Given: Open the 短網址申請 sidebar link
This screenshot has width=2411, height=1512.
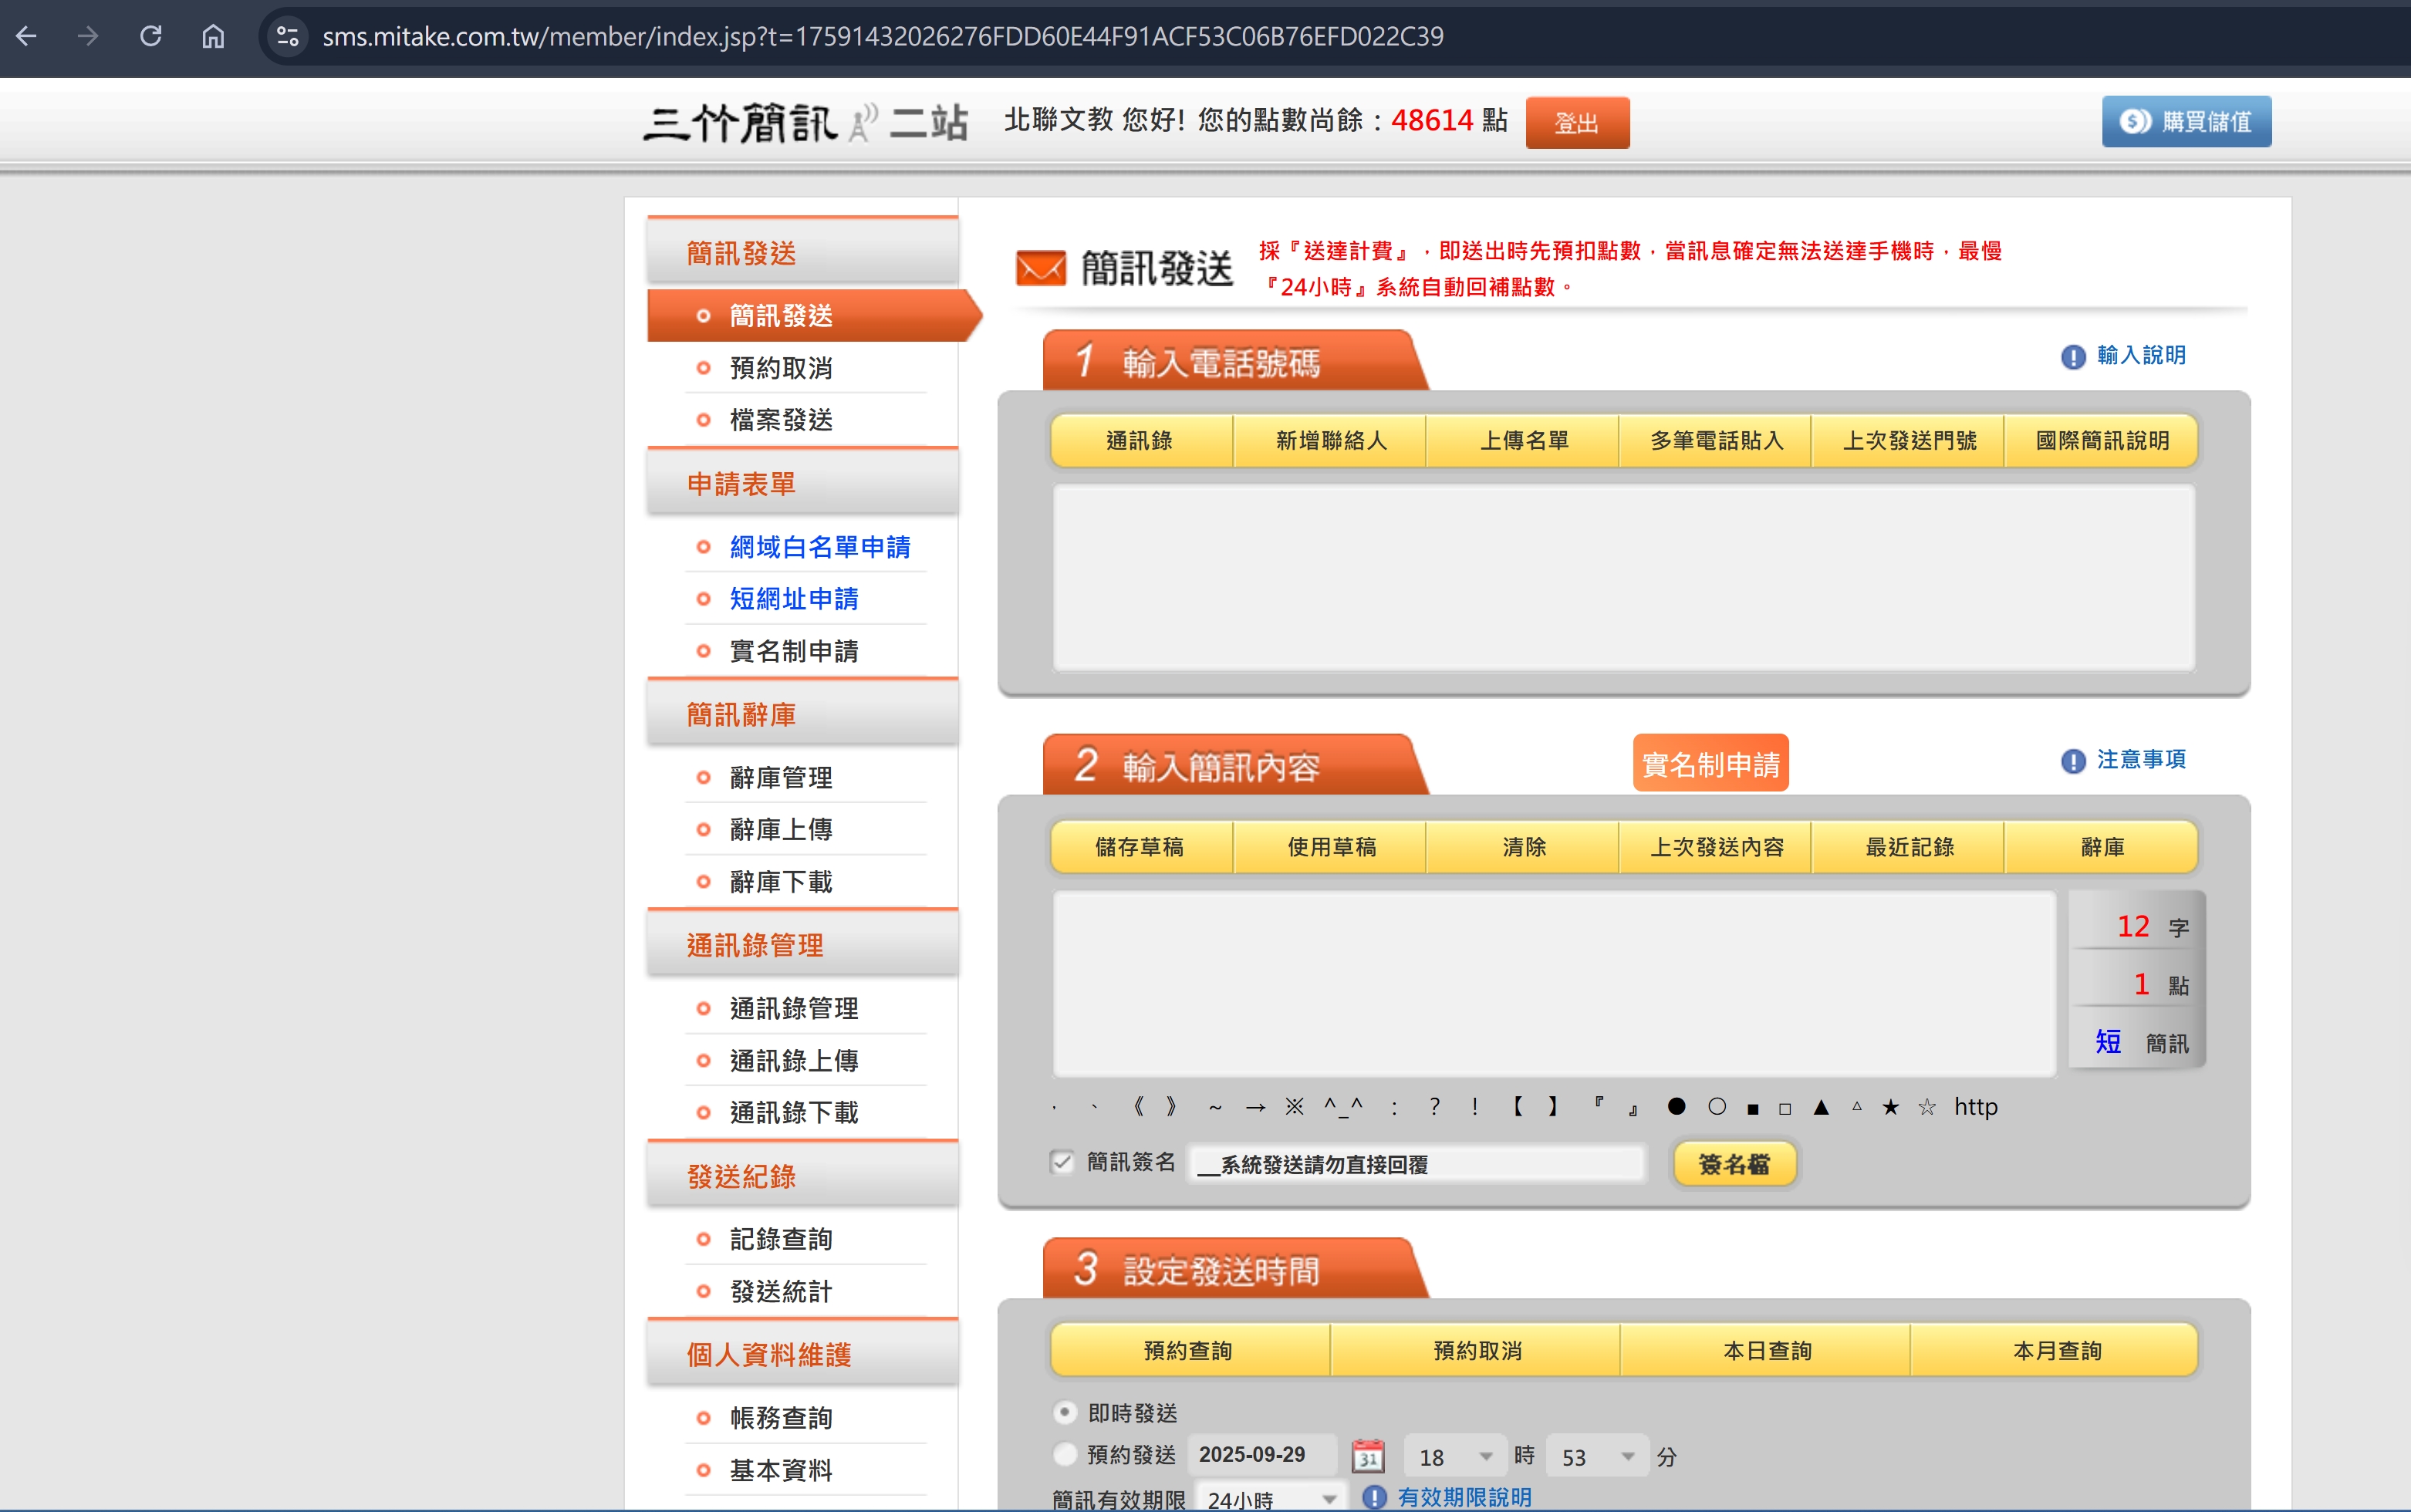Looking at the screenshot, I should coord(794,599).
